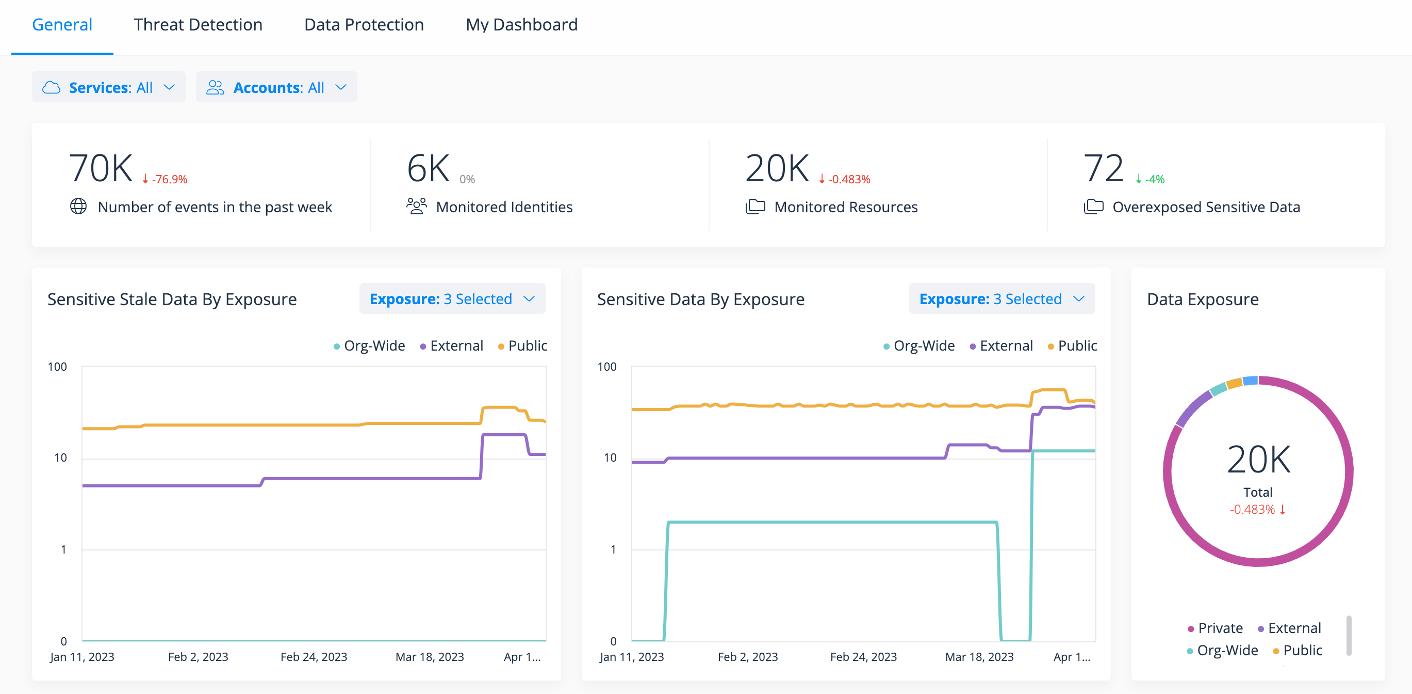Open the Data Protection tab
This screenshot has width=1412, height=694.
click(x=364, y=25)
